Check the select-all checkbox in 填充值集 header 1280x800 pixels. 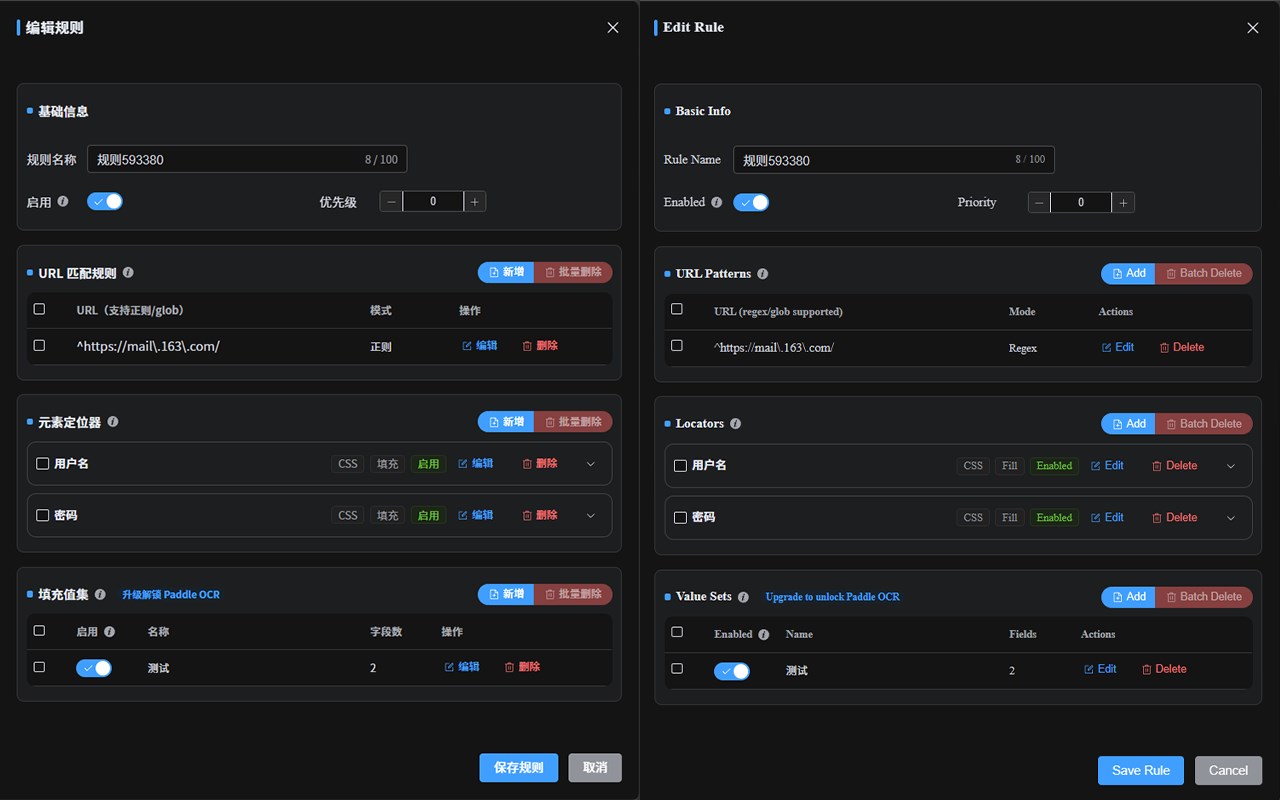tap(39, 630)
